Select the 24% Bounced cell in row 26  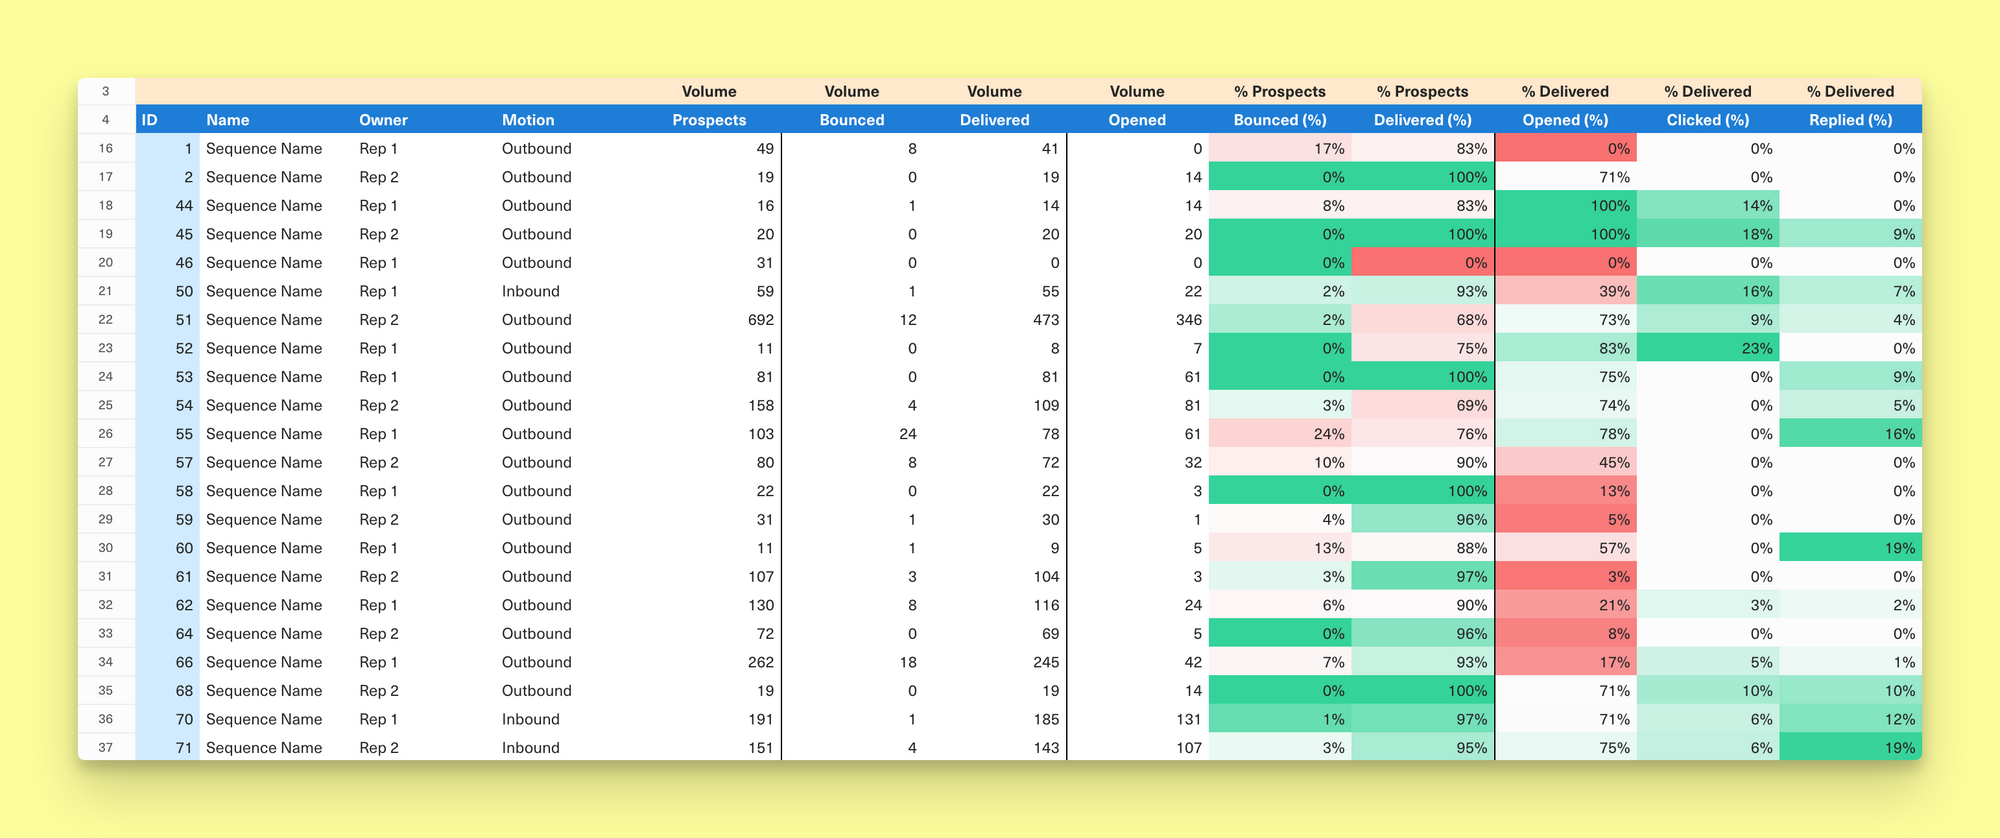coord(1279,434)
